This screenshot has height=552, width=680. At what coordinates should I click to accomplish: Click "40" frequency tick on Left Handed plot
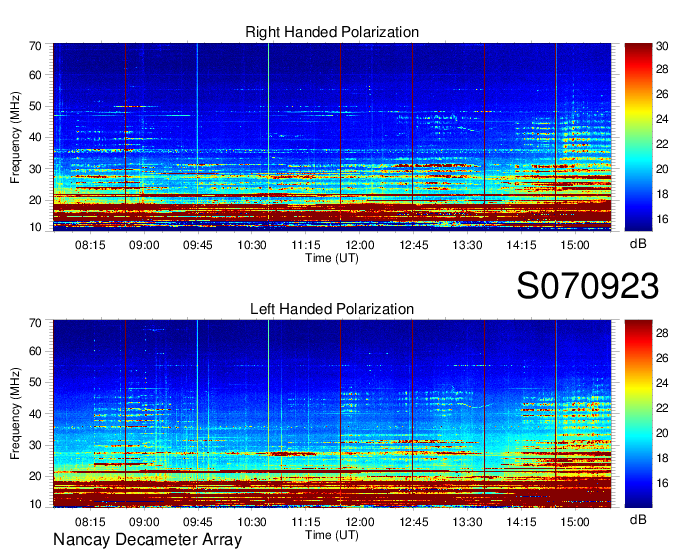click(x=35, y=414)
